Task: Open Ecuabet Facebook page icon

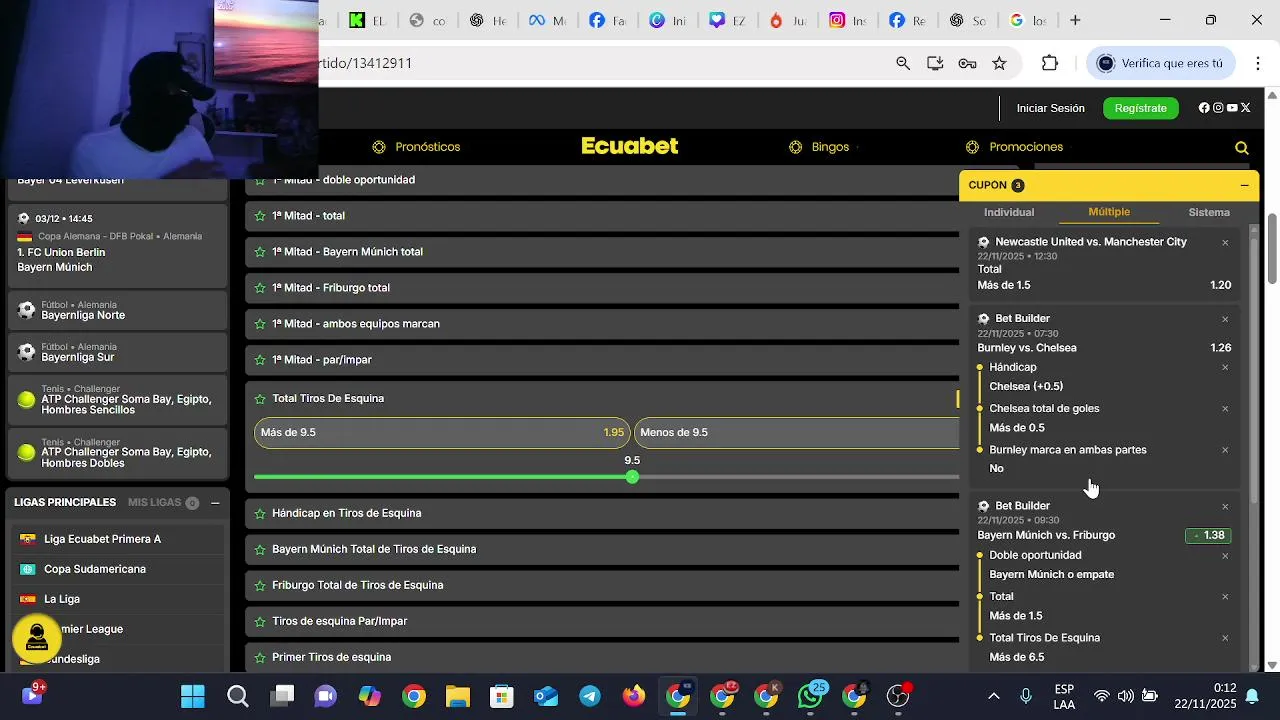Action: (1204, 108)
